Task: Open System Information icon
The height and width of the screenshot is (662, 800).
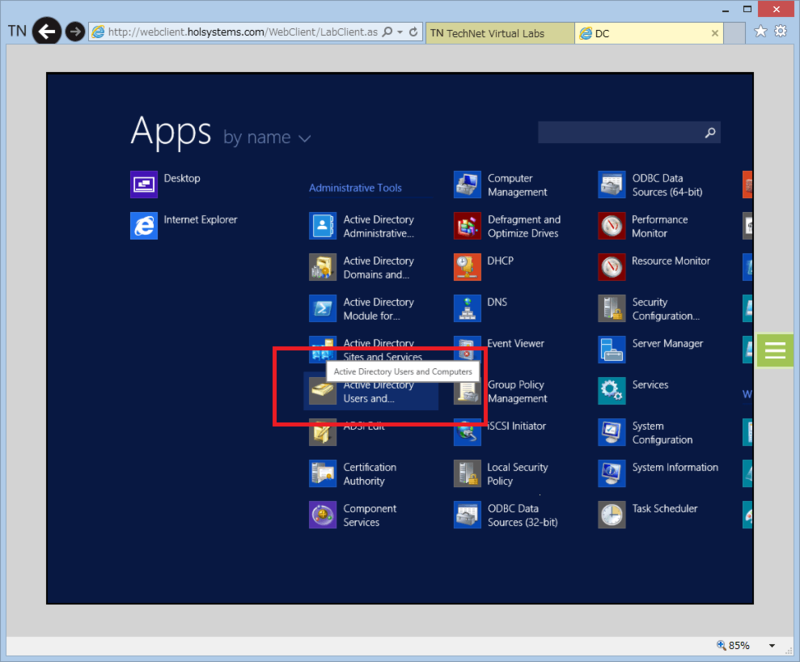Action: coord(612,473)
